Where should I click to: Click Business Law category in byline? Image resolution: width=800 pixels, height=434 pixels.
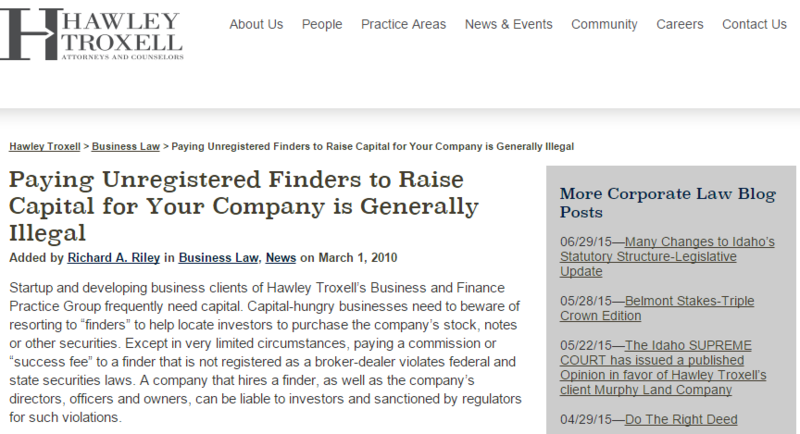point(216,259)
